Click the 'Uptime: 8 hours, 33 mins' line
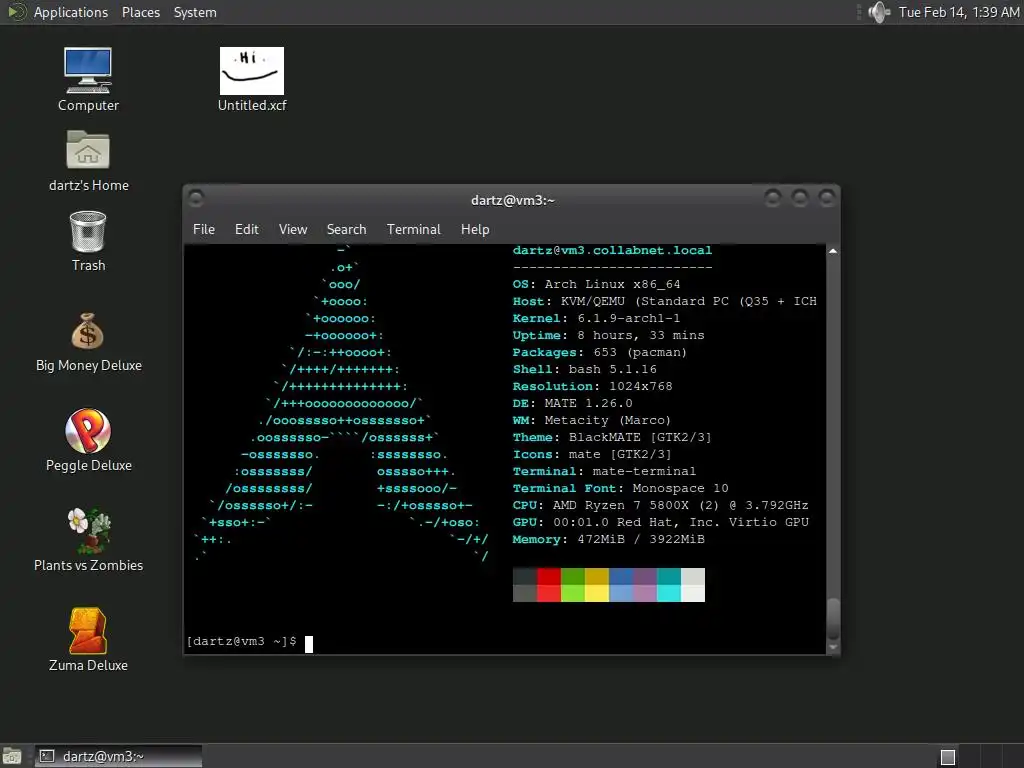Image resolution: width=1024 pixels, height=768 pixels. tap(609, 335)
